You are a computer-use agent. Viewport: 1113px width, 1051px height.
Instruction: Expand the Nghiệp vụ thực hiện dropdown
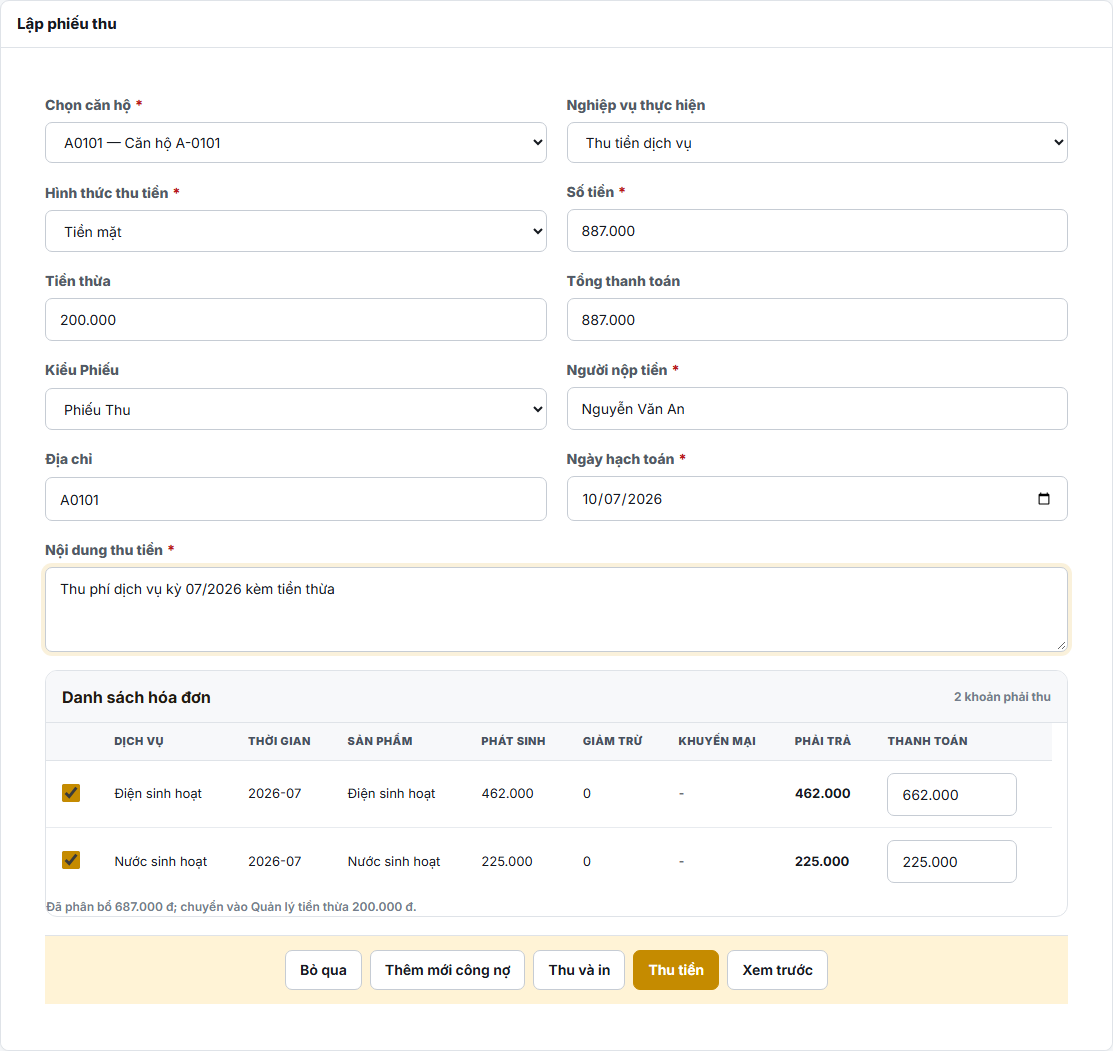pos(817,143)
